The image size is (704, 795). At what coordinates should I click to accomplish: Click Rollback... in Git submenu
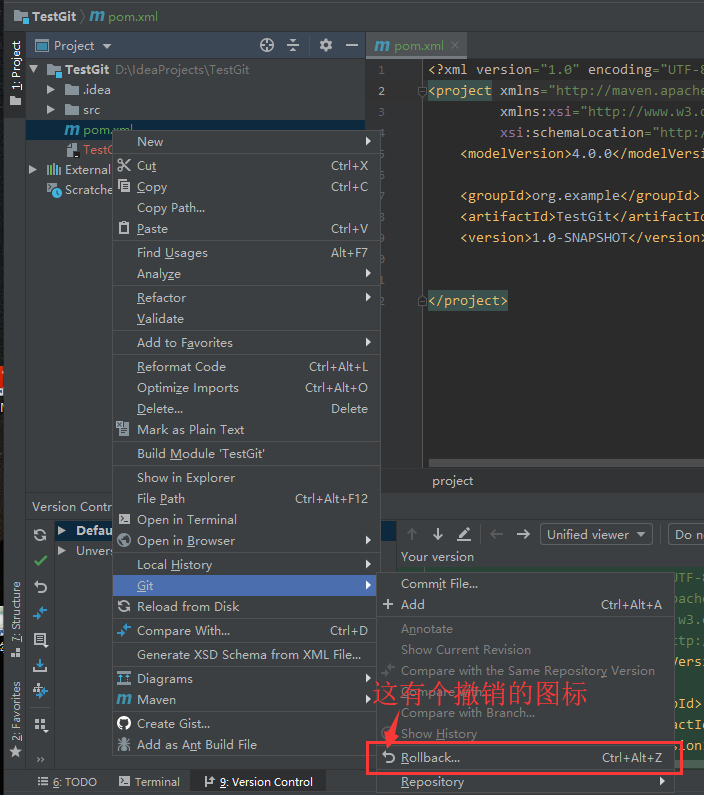(525, 757)
